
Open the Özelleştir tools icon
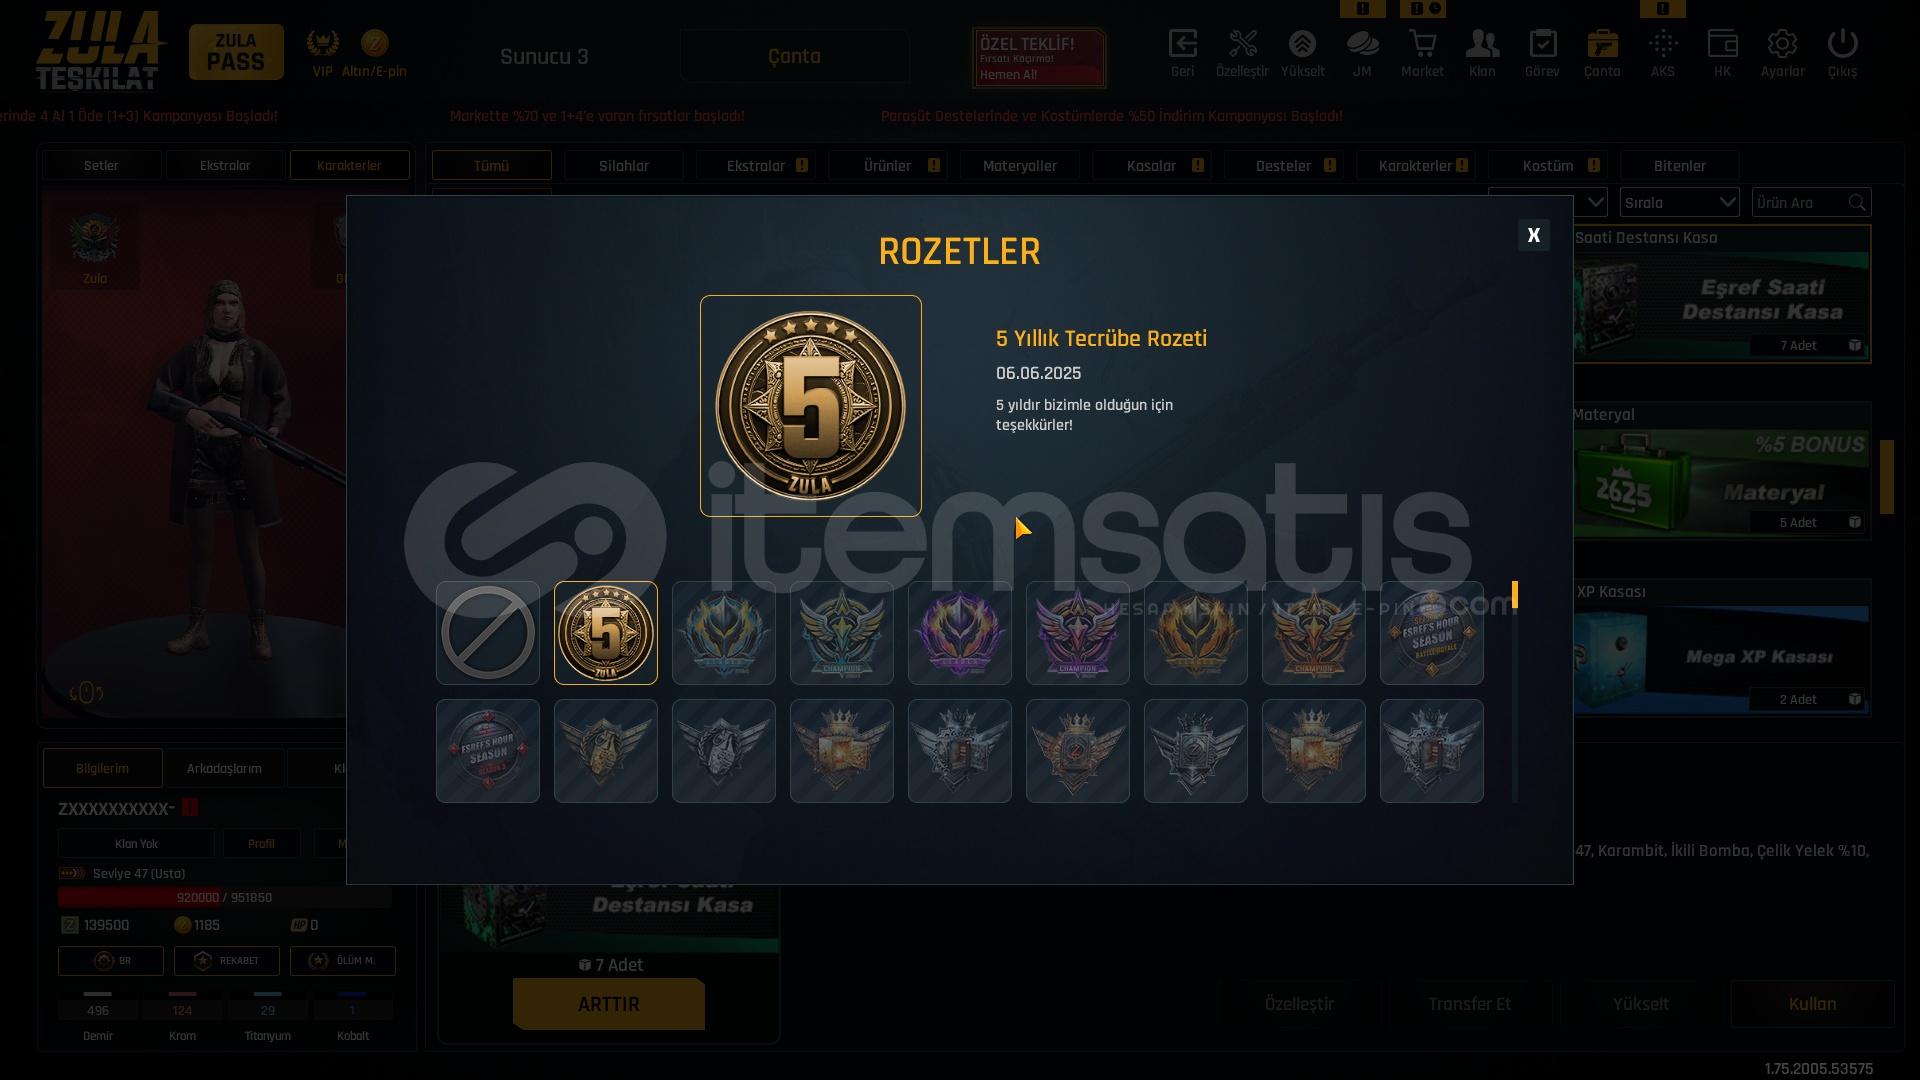[1242, 45]
